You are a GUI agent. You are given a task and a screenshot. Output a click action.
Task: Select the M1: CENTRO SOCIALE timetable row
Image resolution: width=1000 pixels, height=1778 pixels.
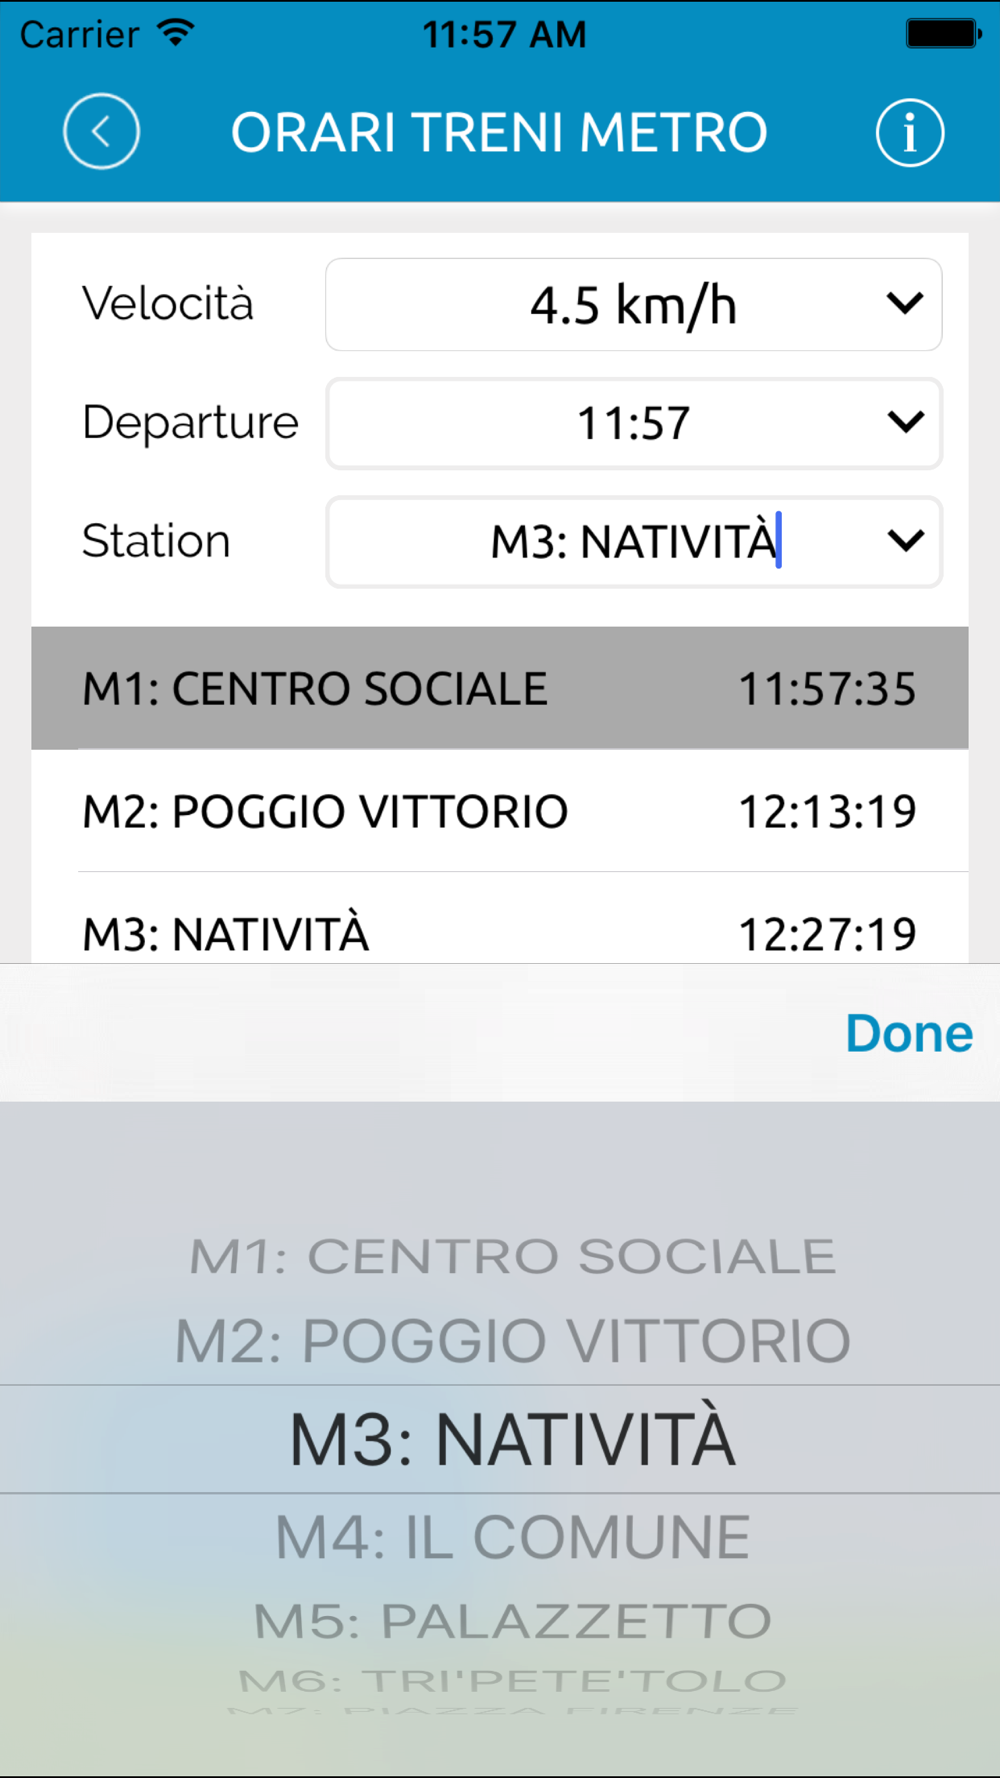point(500,688)
